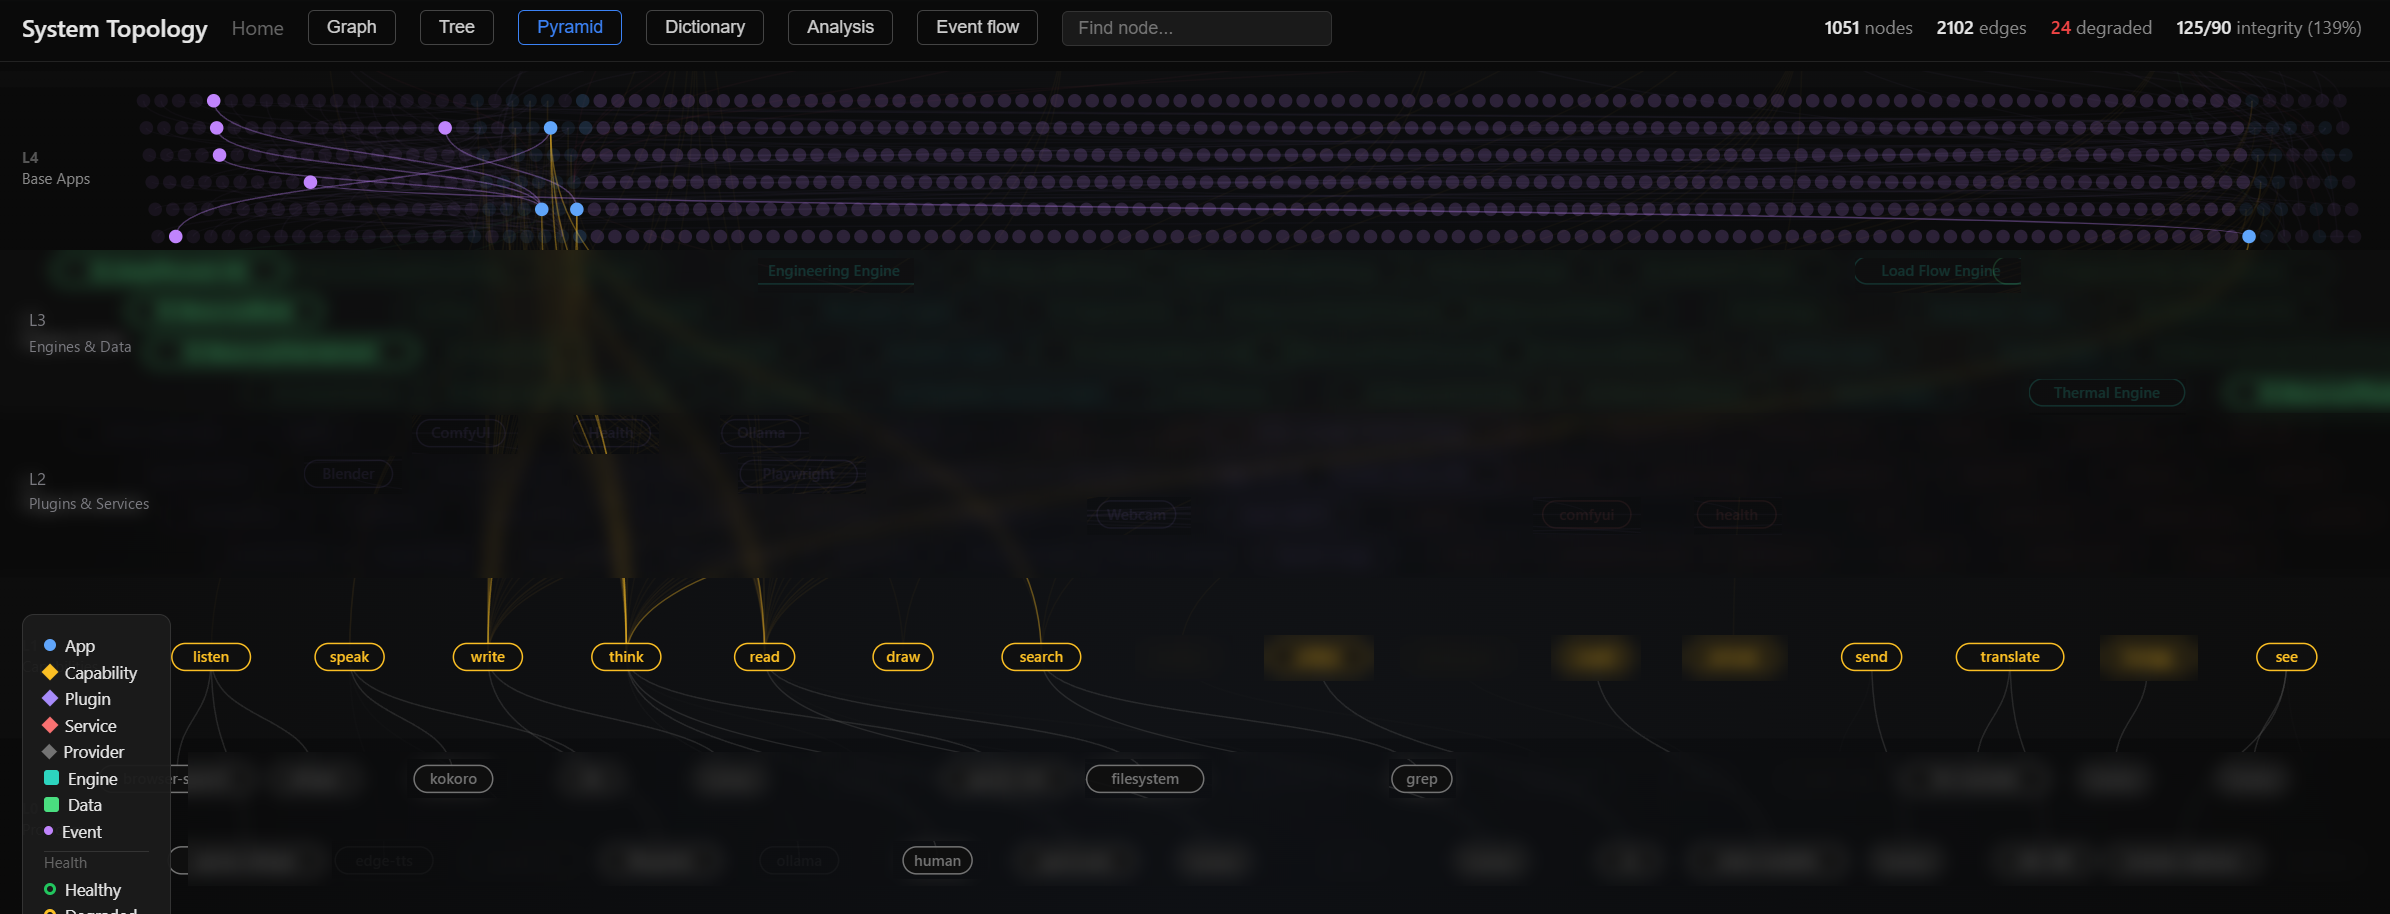Click the L2 Plugins & Services label
The width and height of the screenshot is (2390, 914).
tap(89, 491)
